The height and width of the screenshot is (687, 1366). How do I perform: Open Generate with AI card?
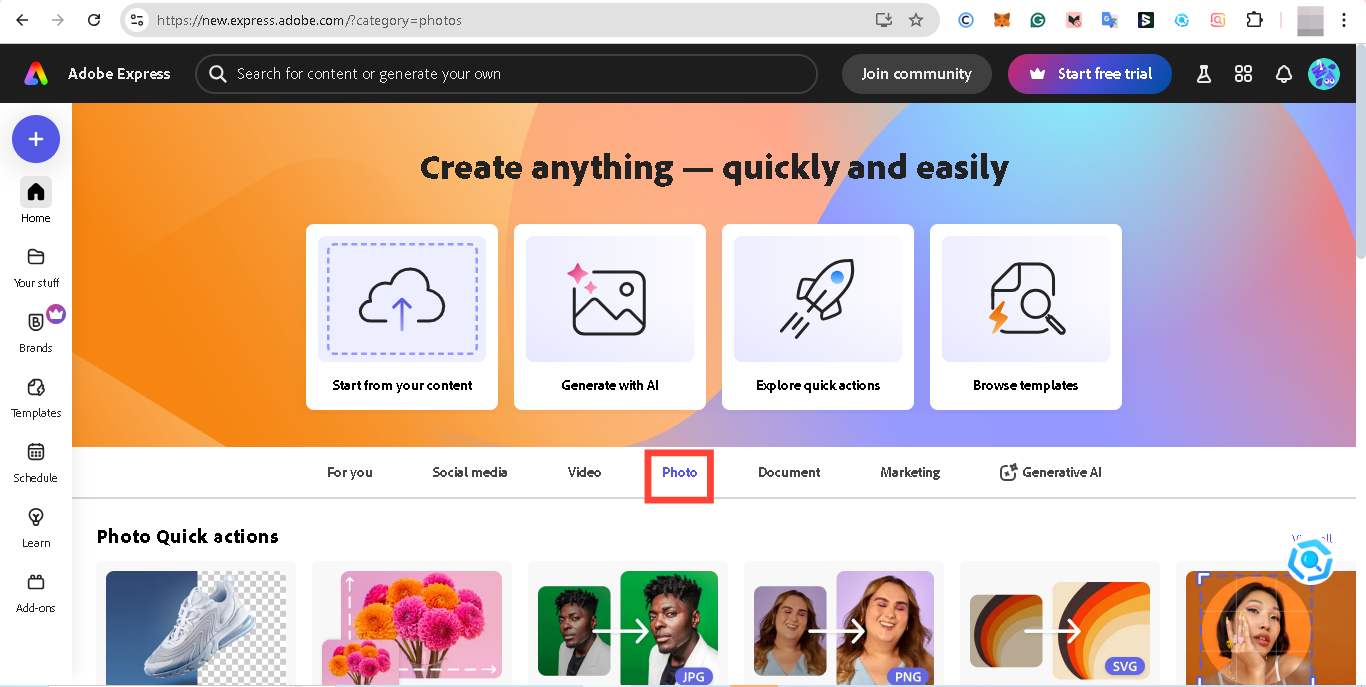point(610,317)
